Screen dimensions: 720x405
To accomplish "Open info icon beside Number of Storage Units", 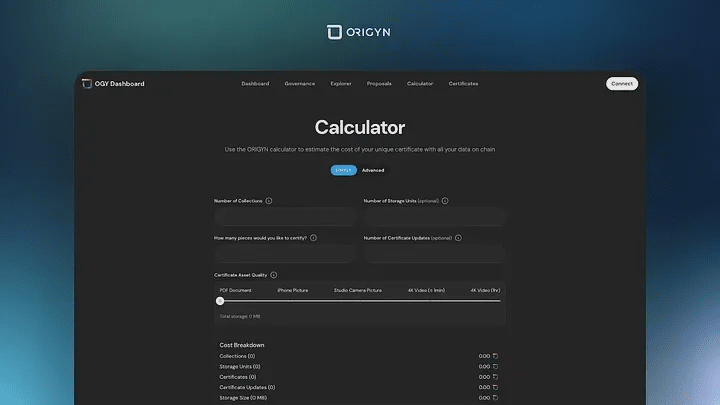I will 445,201.
